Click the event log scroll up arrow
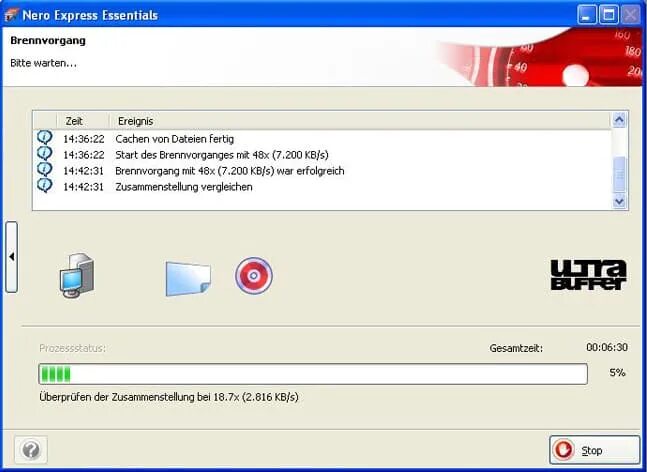Viewport: 647px width, 472px height. tap(619, 120)
